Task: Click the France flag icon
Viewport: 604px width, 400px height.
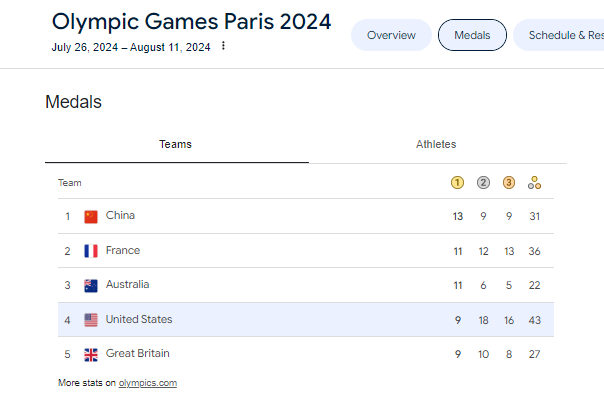Action: click(x=91, y=251)
